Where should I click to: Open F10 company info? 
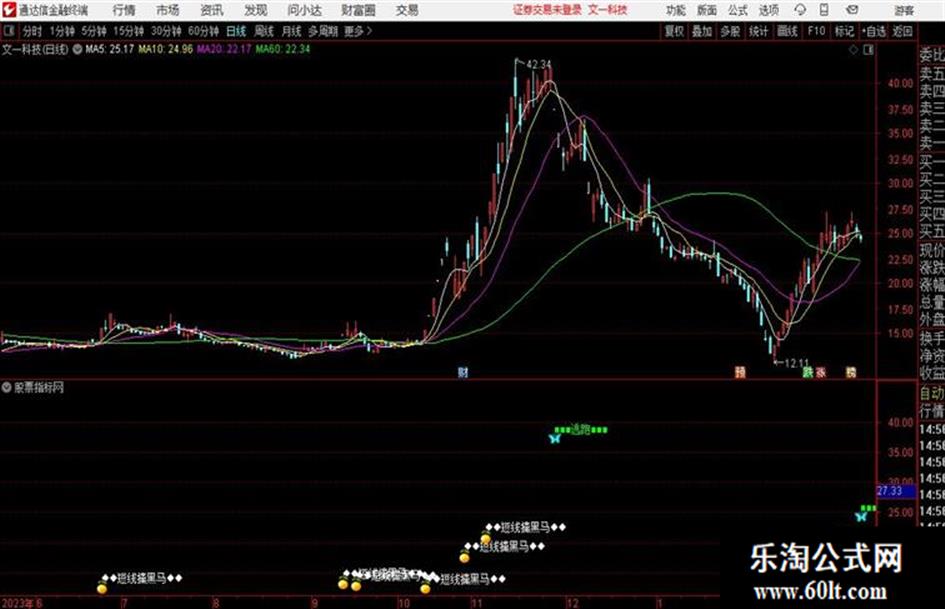point(817,31)
